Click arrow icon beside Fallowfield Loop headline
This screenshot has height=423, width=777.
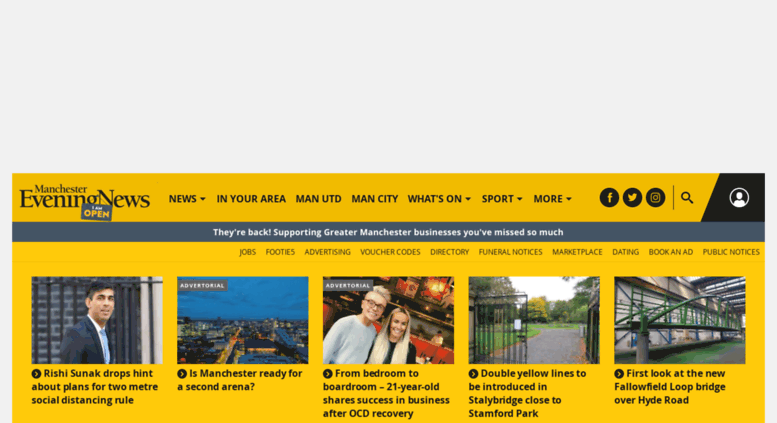point(619,374)
